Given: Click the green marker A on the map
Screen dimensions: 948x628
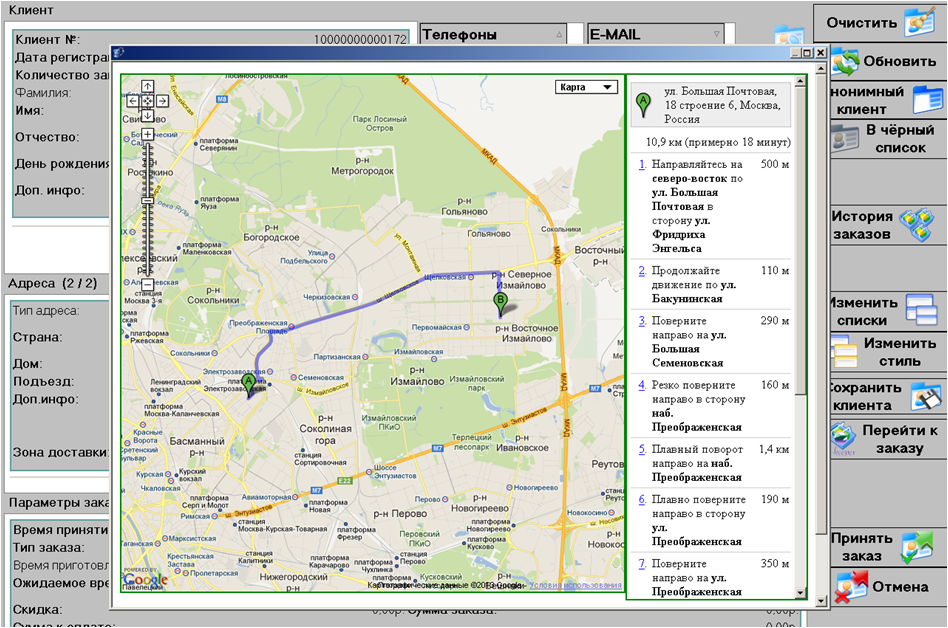Looking at the screenshot, I should (248, 386).
